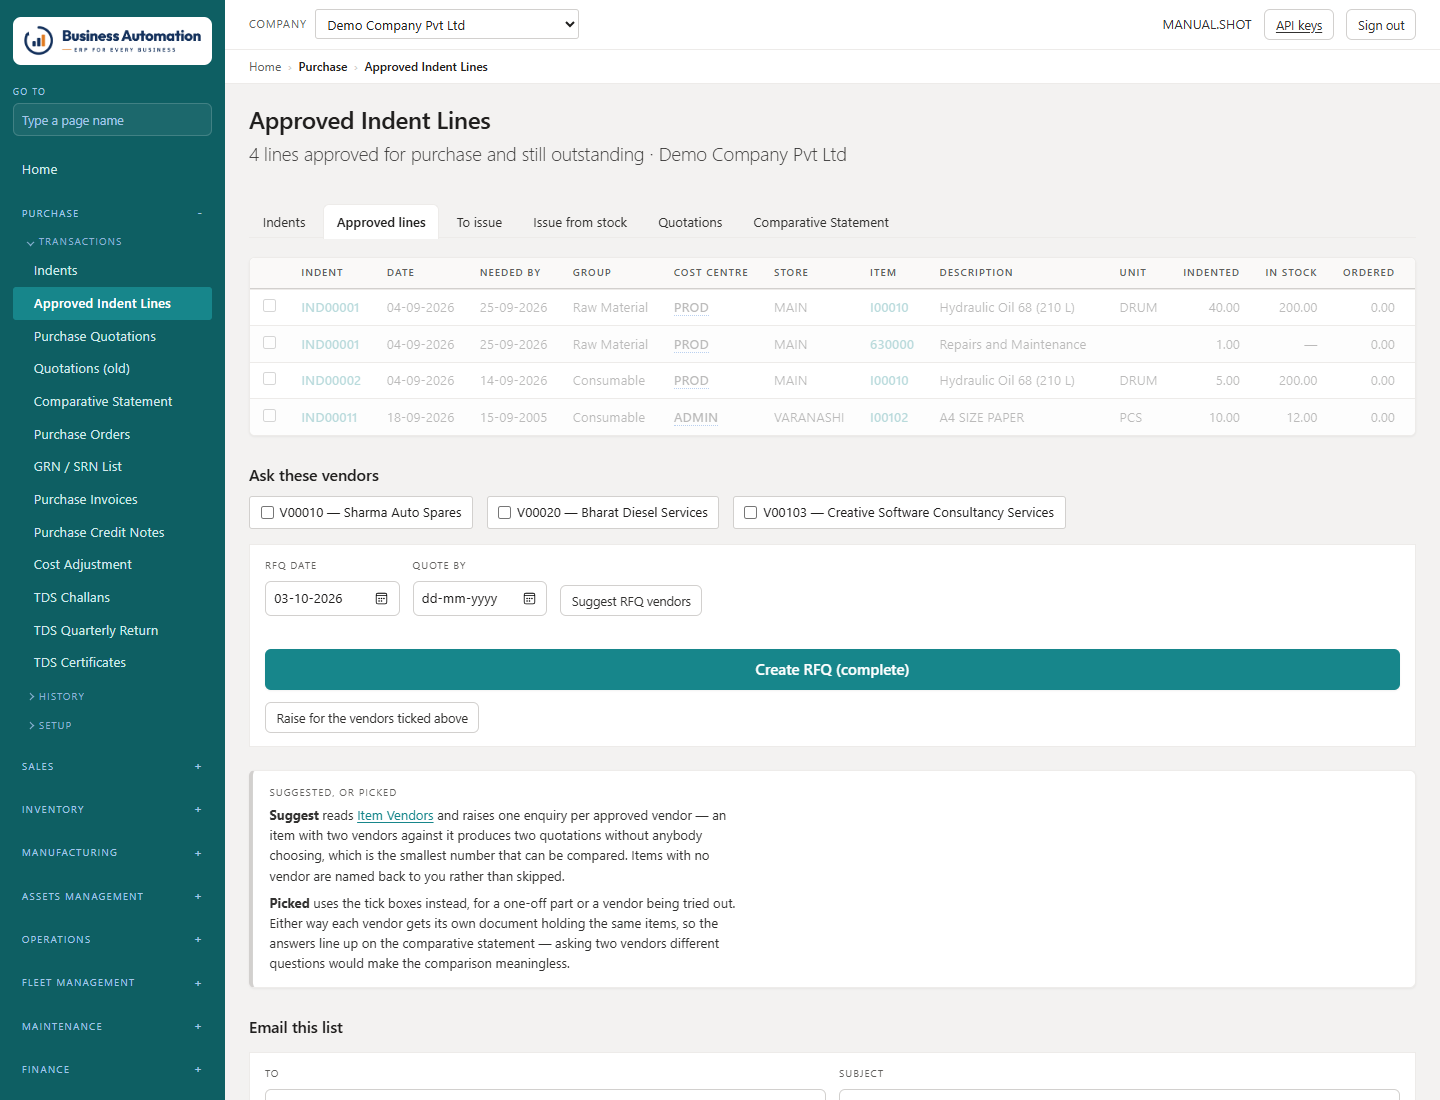Click the Suggest RFQ vendors button
Viewport: 1440px width, 1100px height.
pos(631,601)
